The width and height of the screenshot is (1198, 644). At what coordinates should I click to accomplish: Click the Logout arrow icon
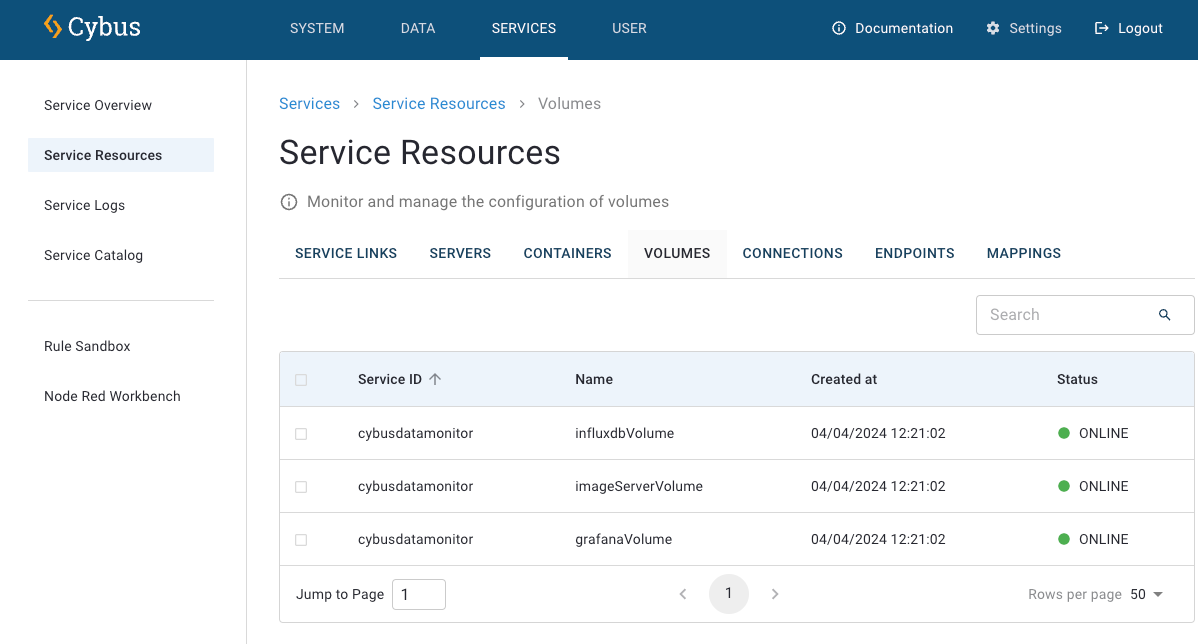tap(1102, 28)
